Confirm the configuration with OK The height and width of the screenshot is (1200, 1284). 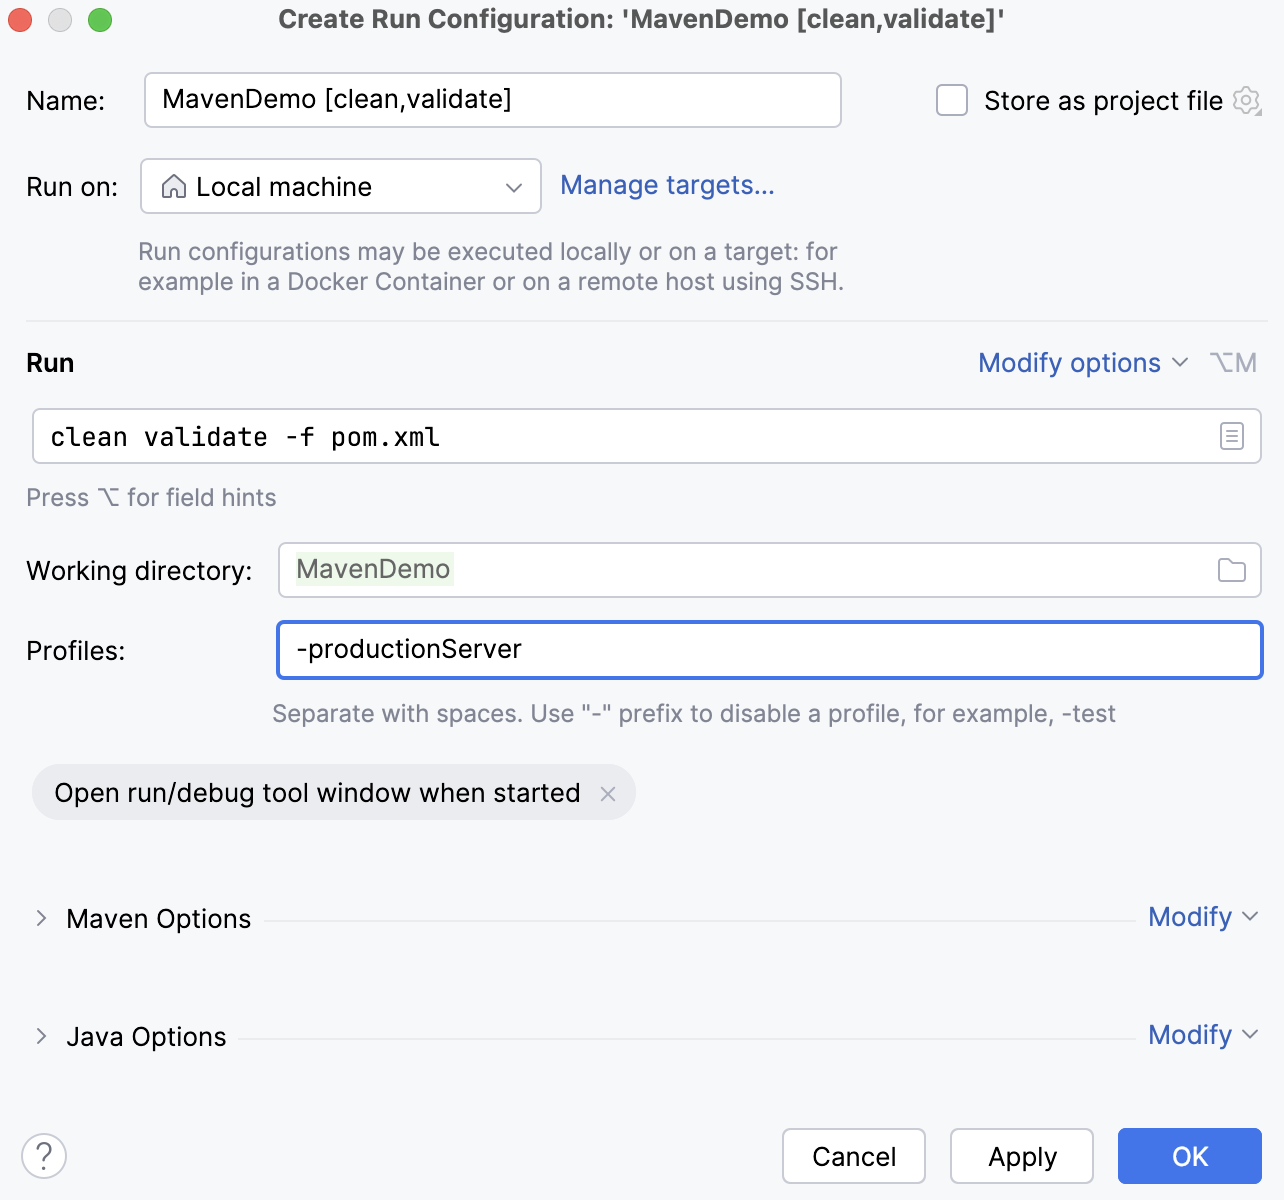point(1189,1156)
